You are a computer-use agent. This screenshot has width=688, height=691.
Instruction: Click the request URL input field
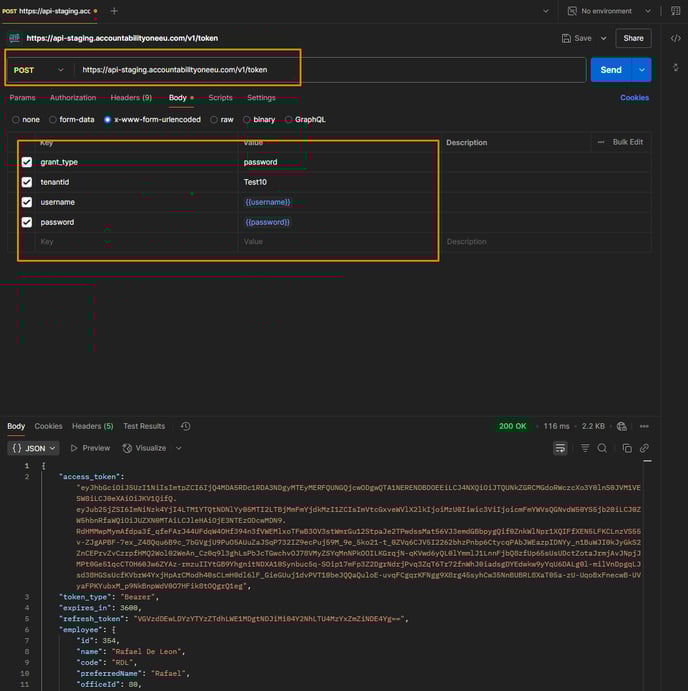click(331, 70)
